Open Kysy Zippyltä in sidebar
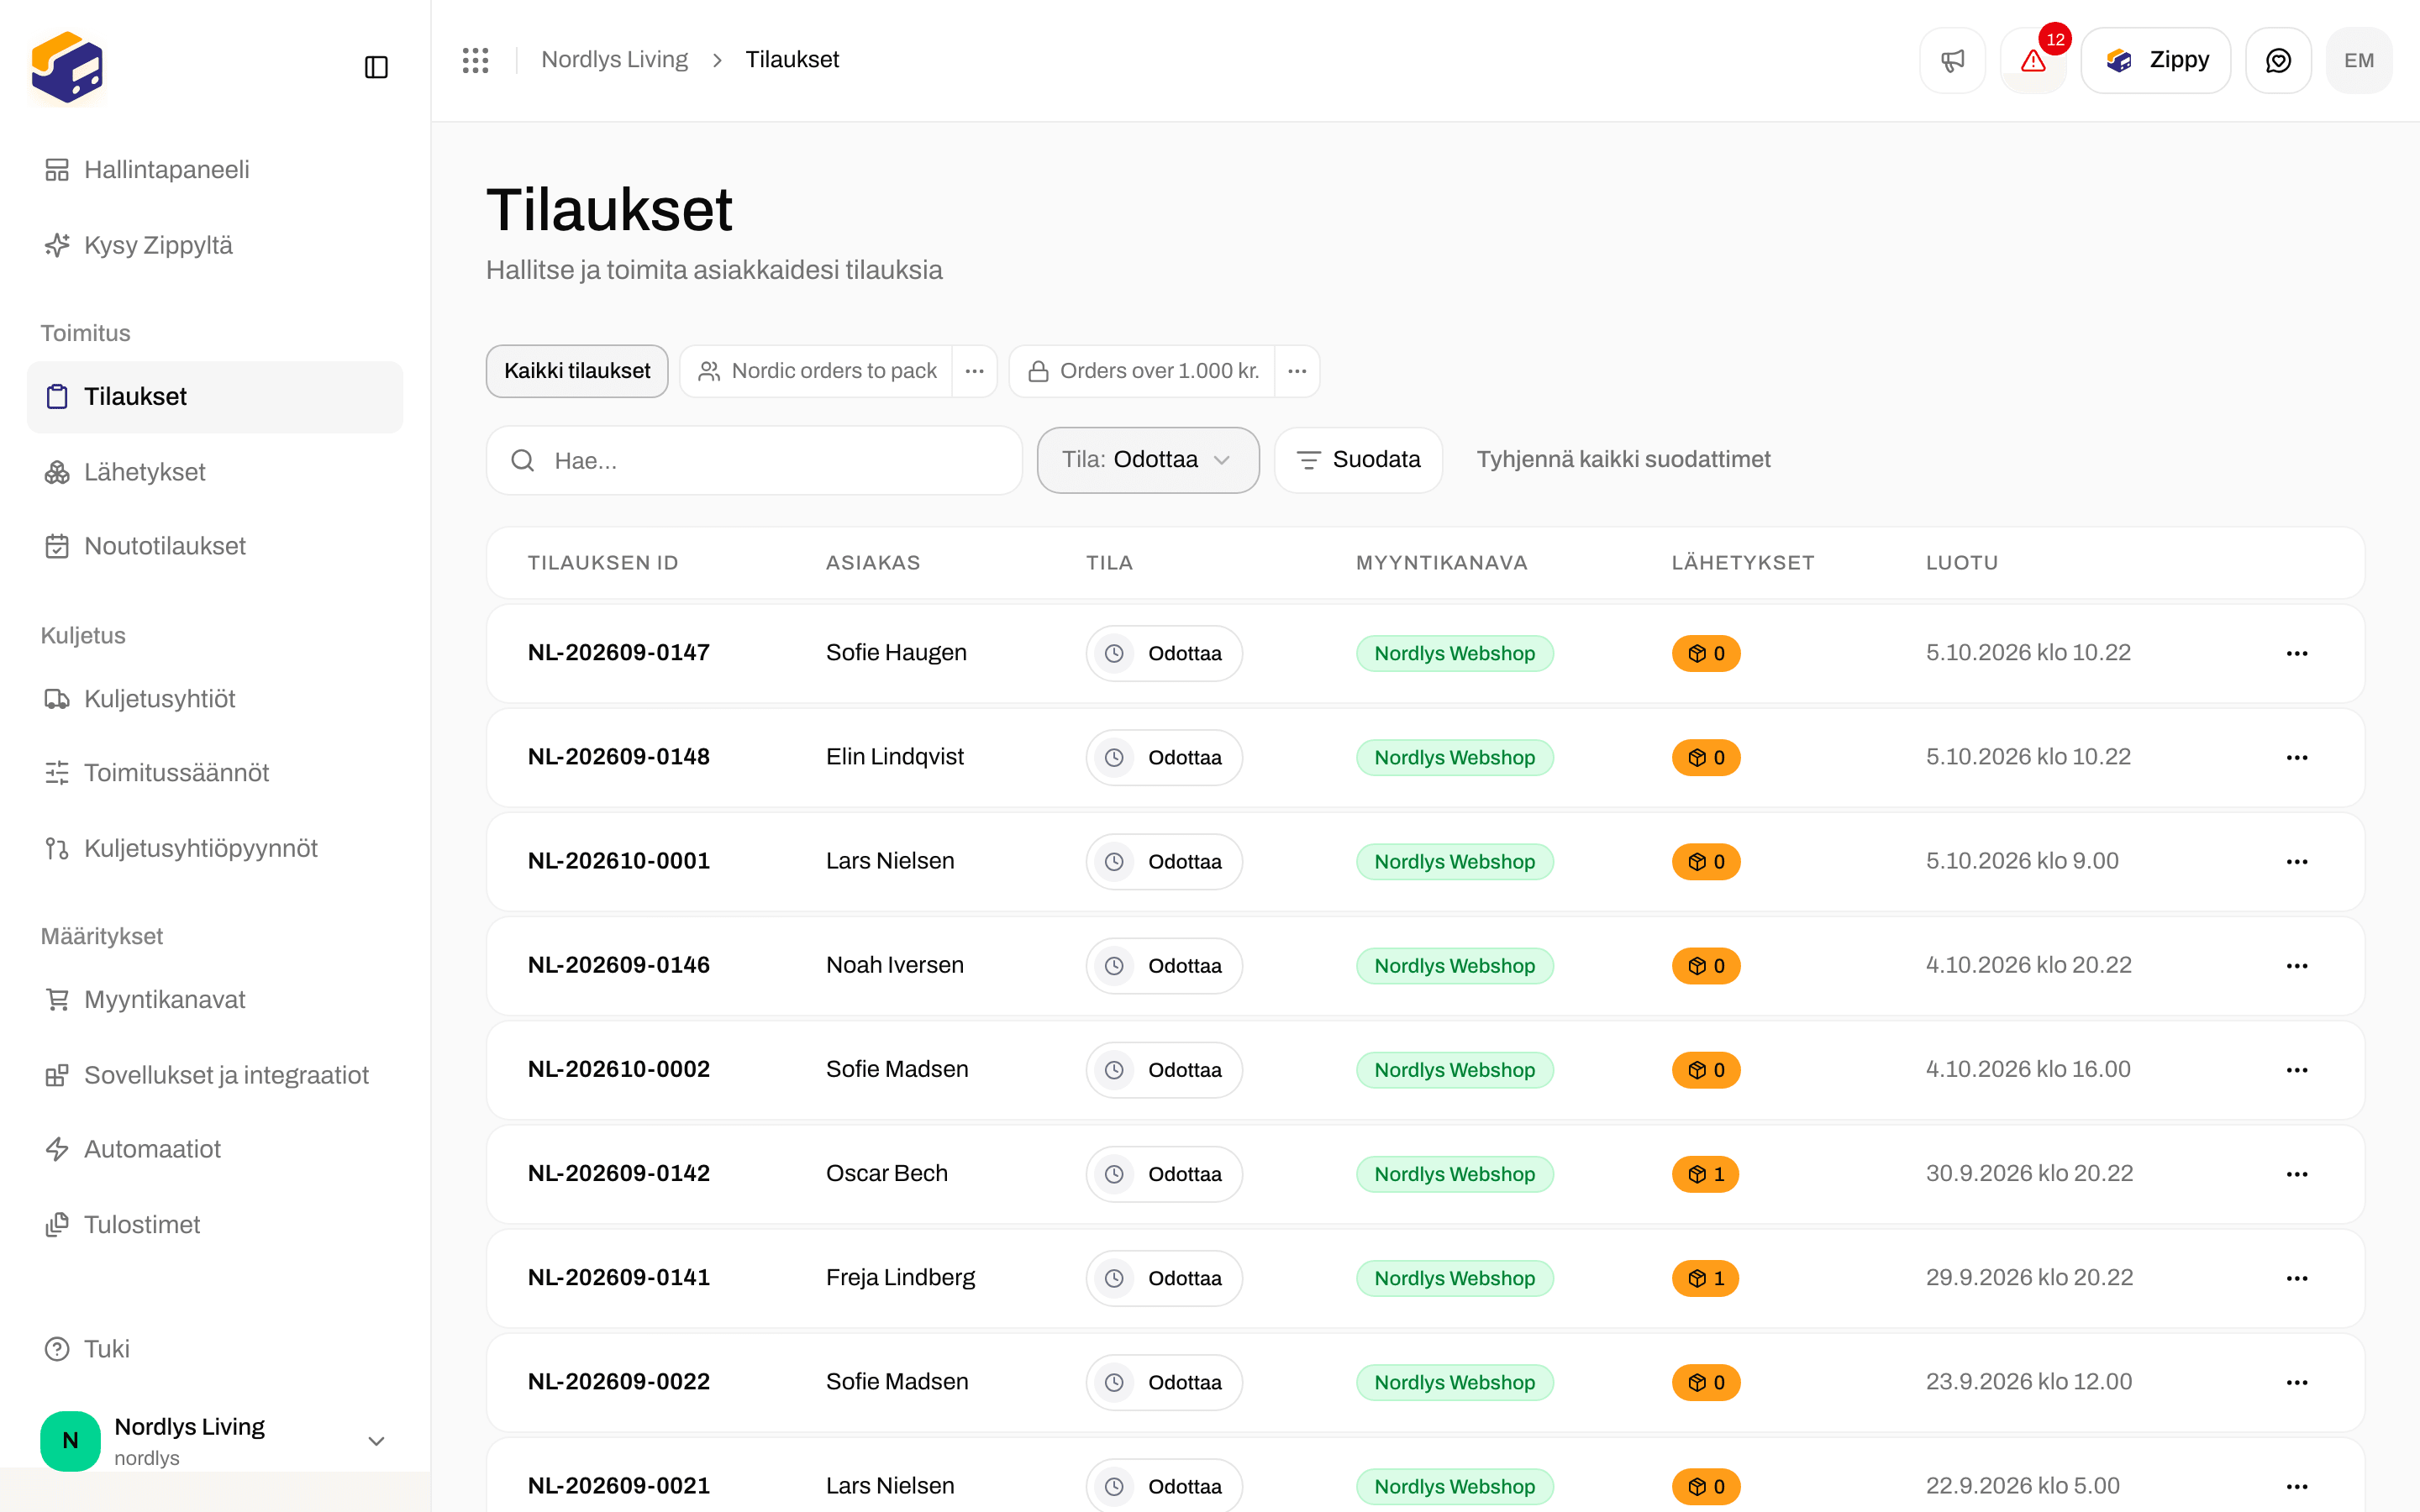Viewport: 2420px width, 1512px height. pyautogui.click(x=215, y=245)
